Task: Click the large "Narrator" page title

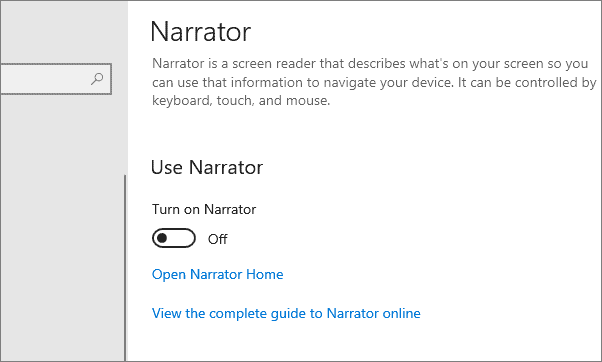Action: click(x=201, y=31)
